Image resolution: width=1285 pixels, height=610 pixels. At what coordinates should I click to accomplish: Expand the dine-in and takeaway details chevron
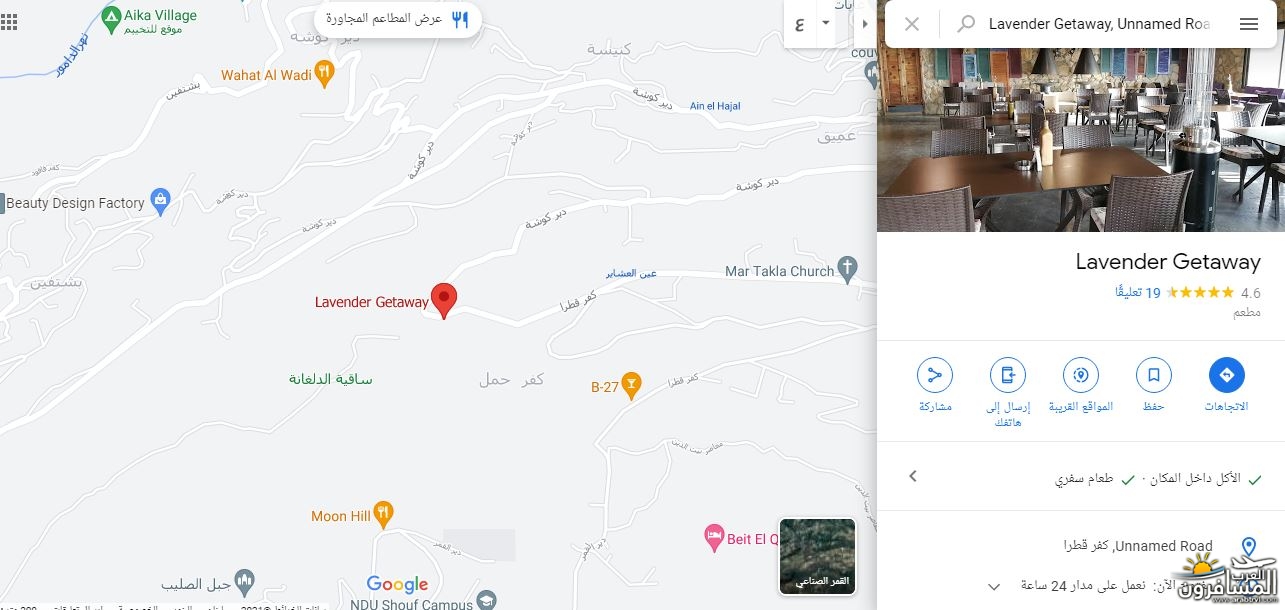point(912,476)
